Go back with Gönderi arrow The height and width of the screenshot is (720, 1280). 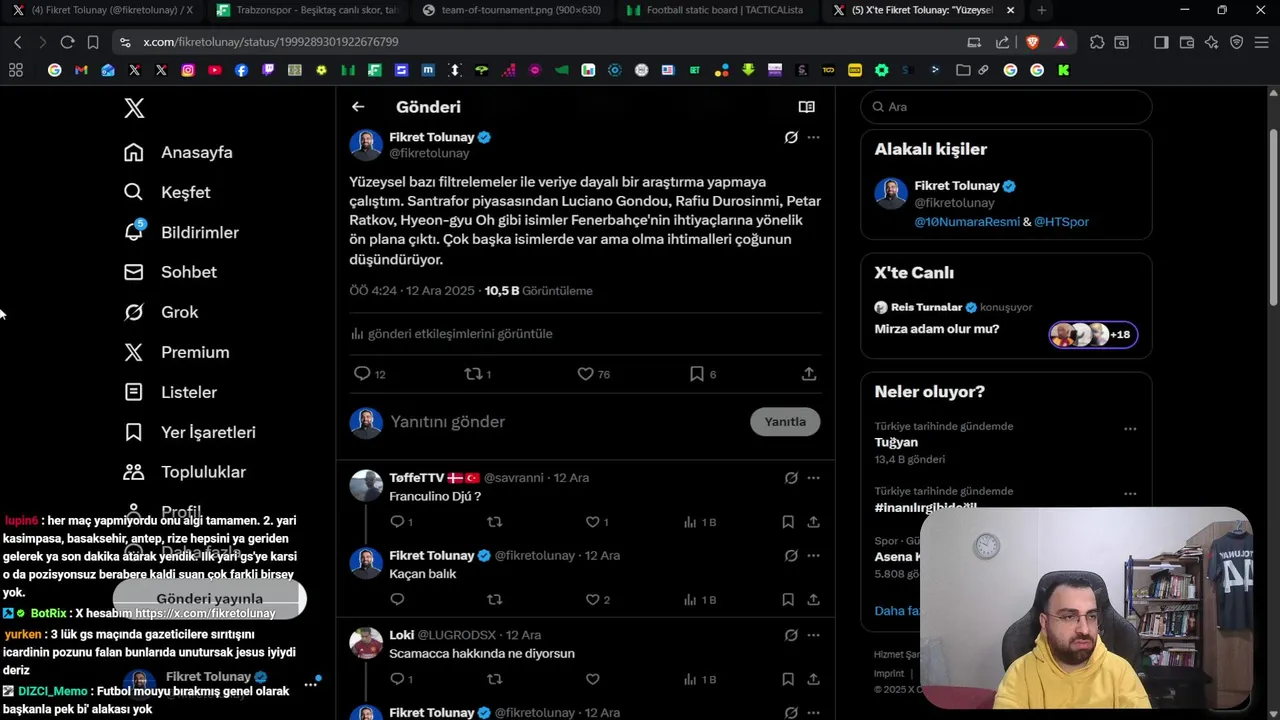[x=358, y=107]
